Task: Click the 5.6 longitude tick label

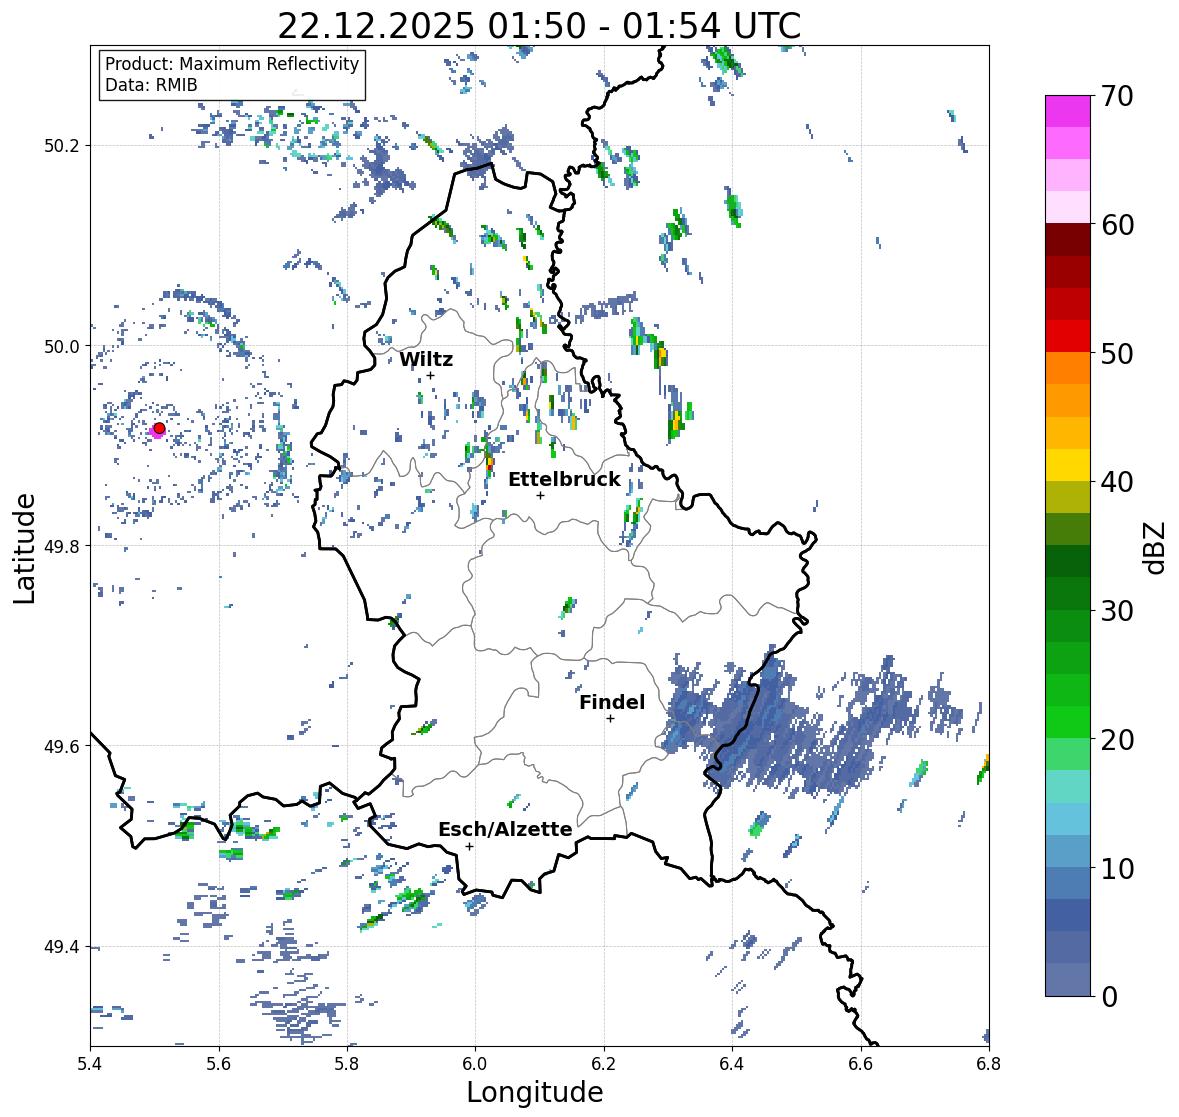Action: [x=219, y=1064]
